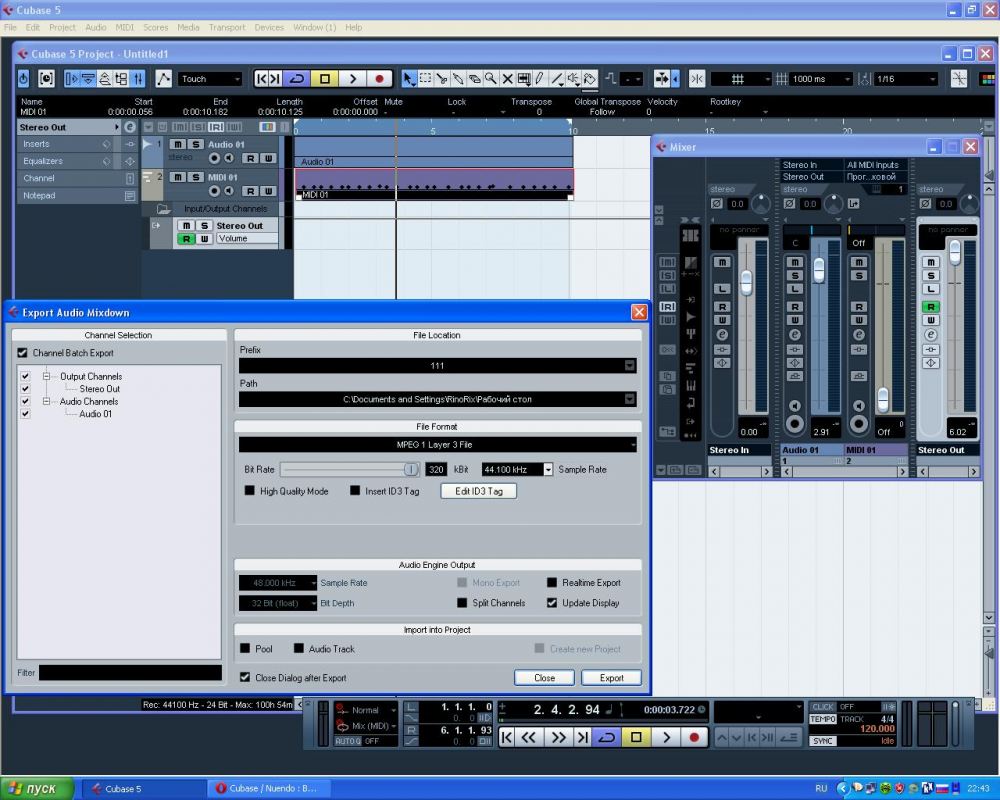
Task: Record-enable the Audio 01 track
Action: tap(214, 158)
